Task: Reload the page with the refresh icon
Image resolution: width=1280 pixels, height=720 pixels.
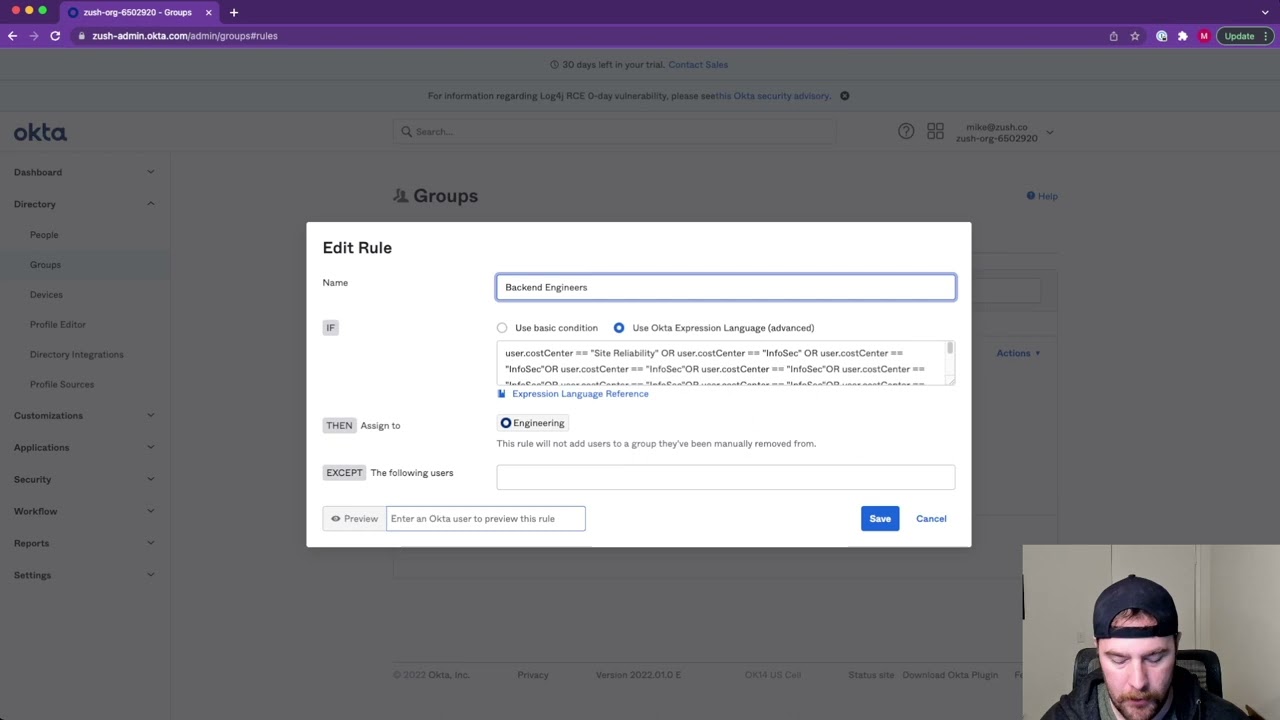Action: click(x=55, y=36)
